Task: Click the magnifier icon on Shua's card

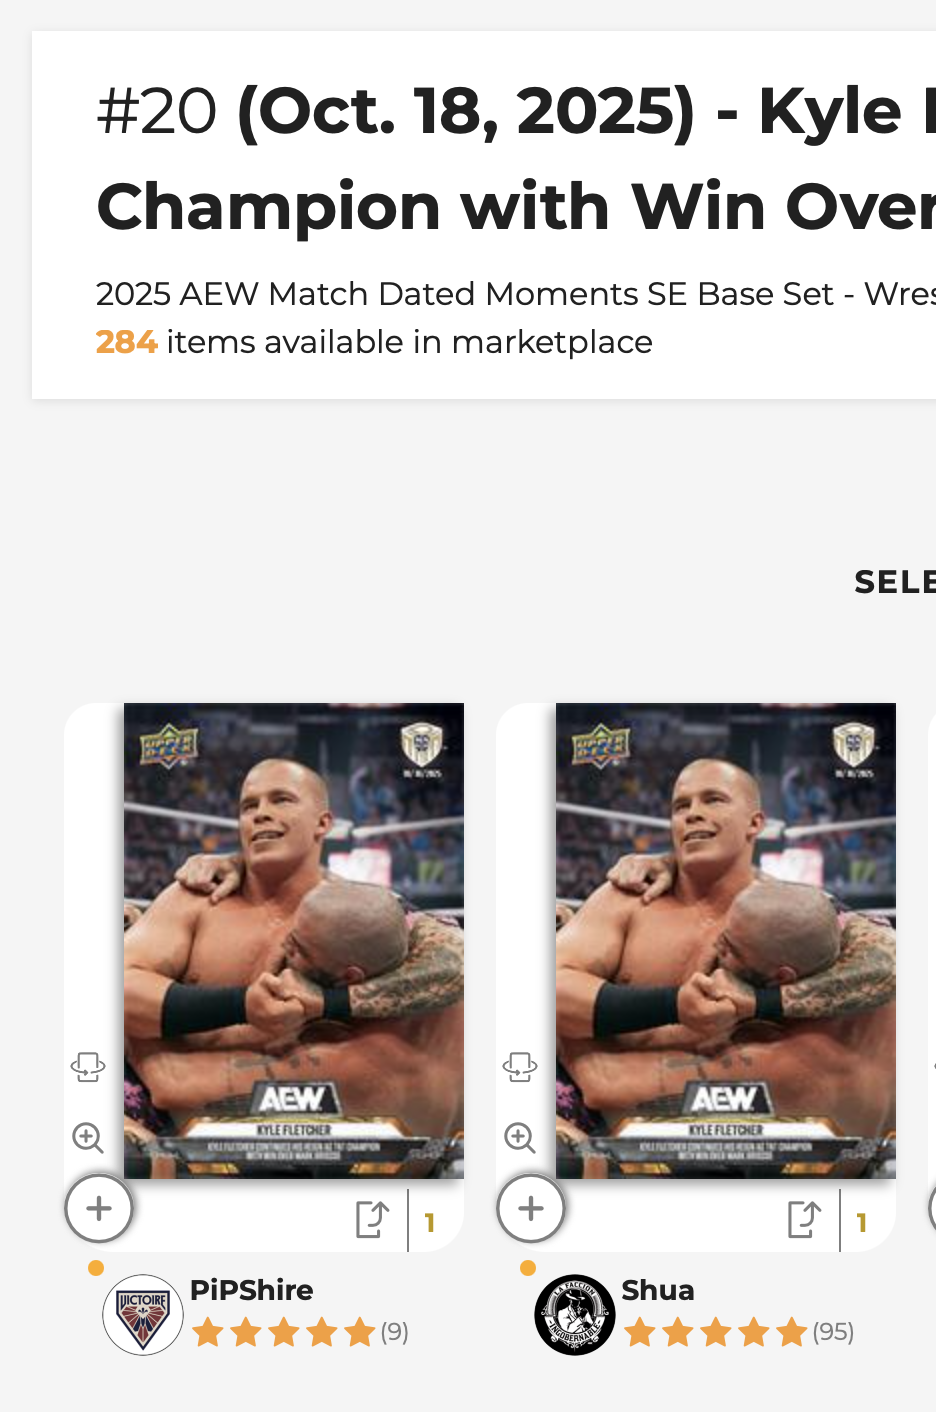Action: (520, 1137)
